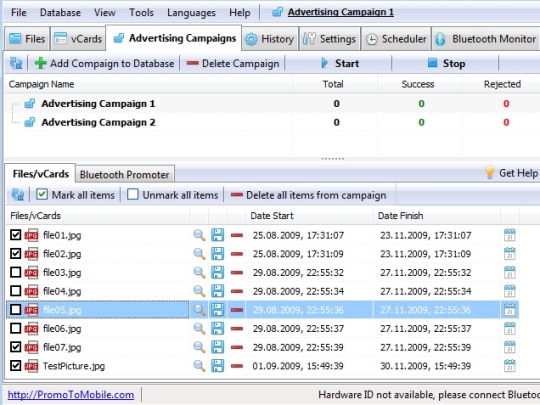Uncheck the file01.jpg checkbox

[x=15, y=235]
